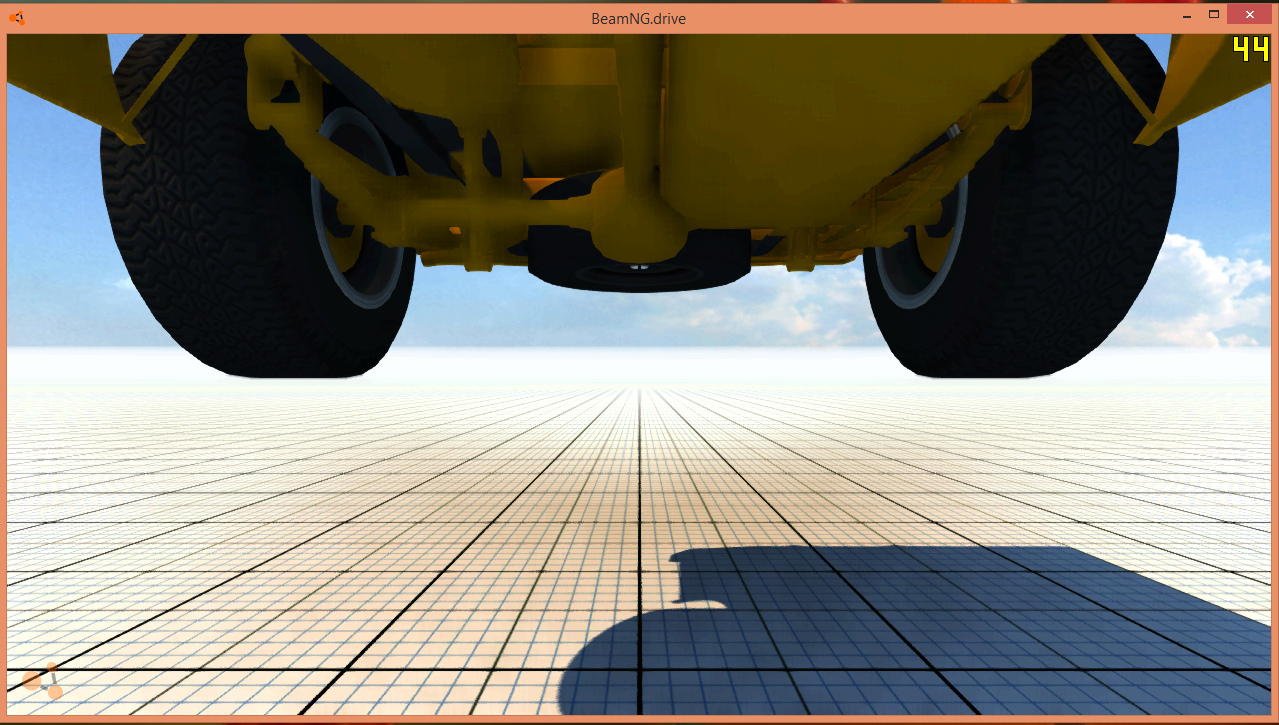Click the yellow FPS counter showing 44
The width and height of the screenshot is (1279, 725).
coord(1250,49)
